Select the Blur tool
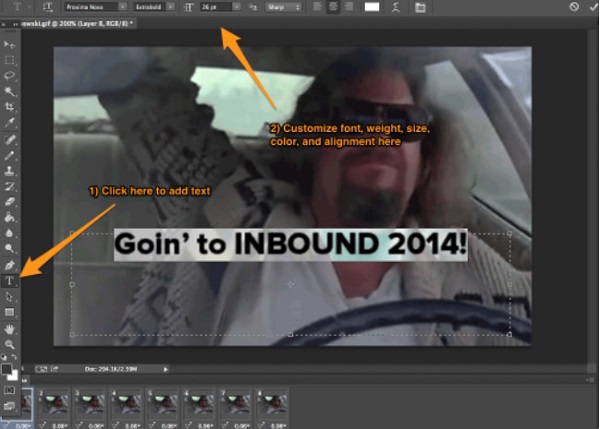 9,233
